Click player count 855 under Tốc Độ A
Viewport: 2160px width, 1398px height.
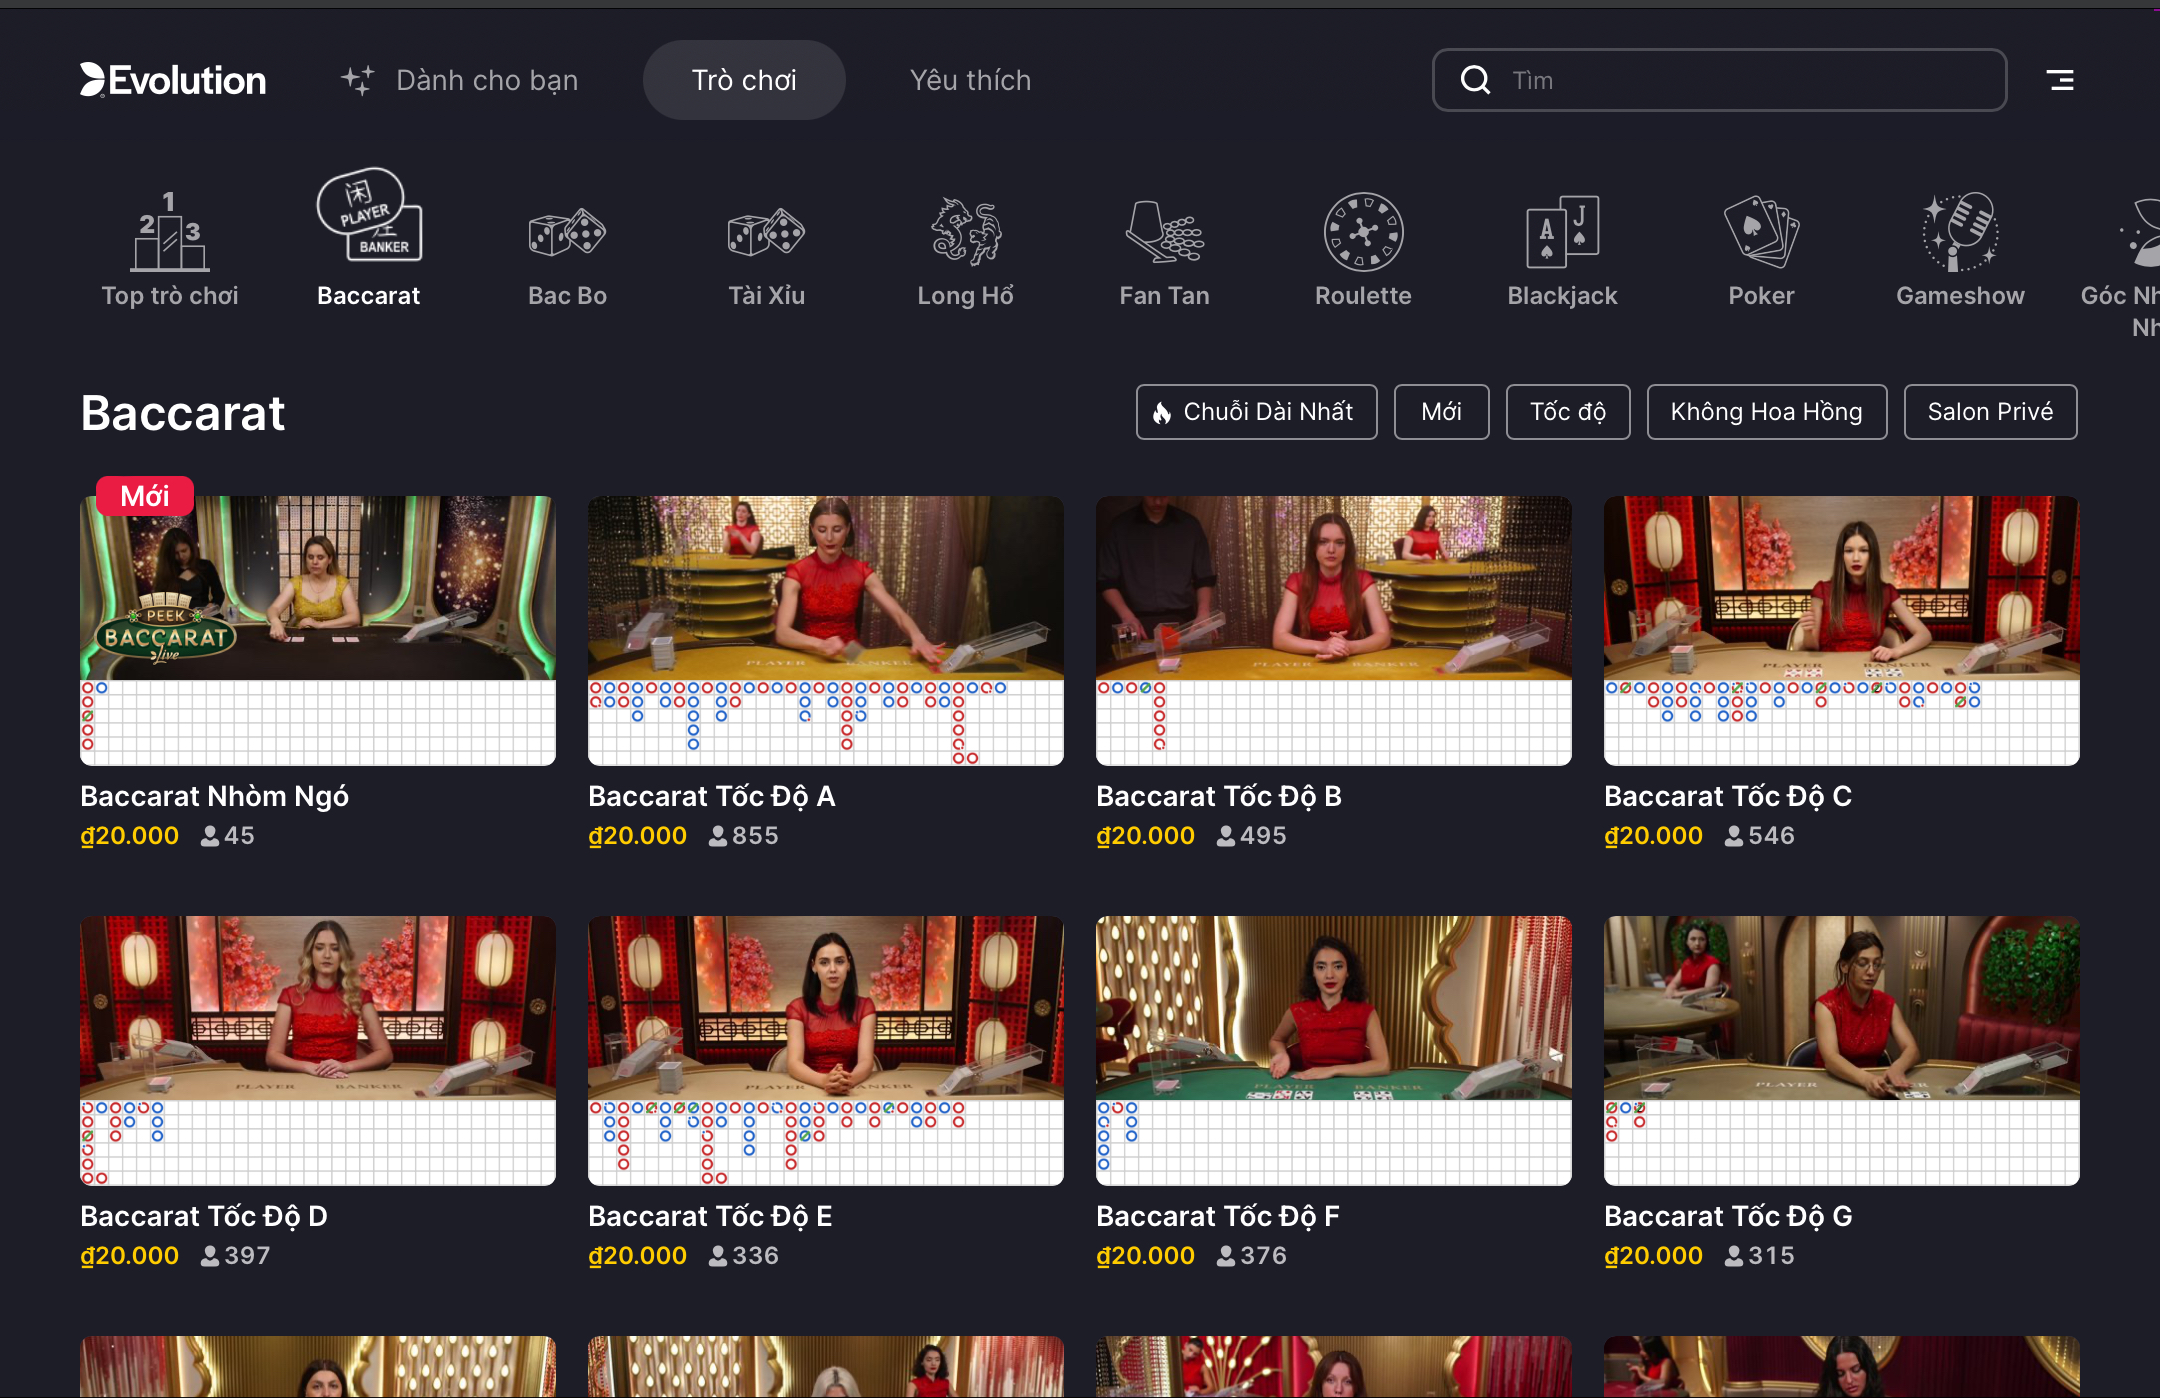click(755, 836)
